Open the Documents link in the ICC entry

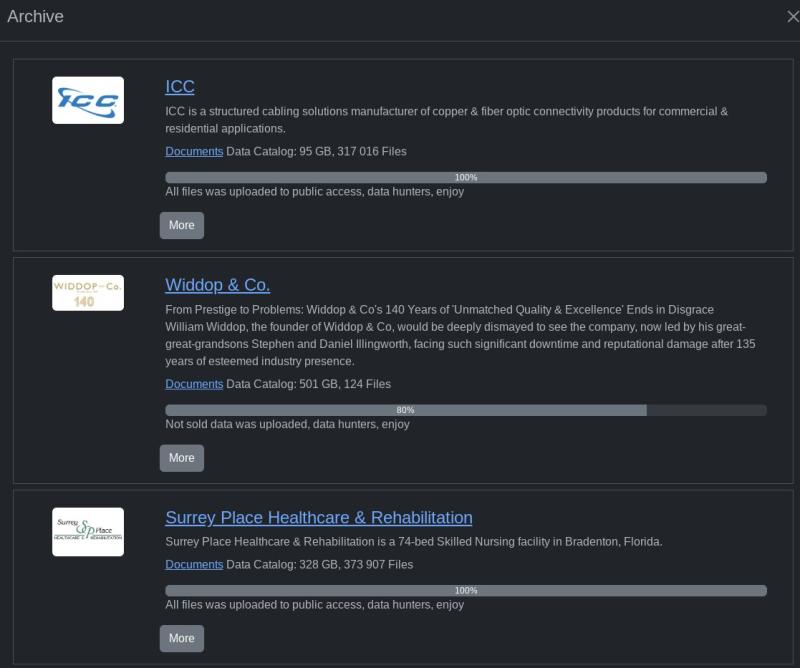(x=194, y=152)
